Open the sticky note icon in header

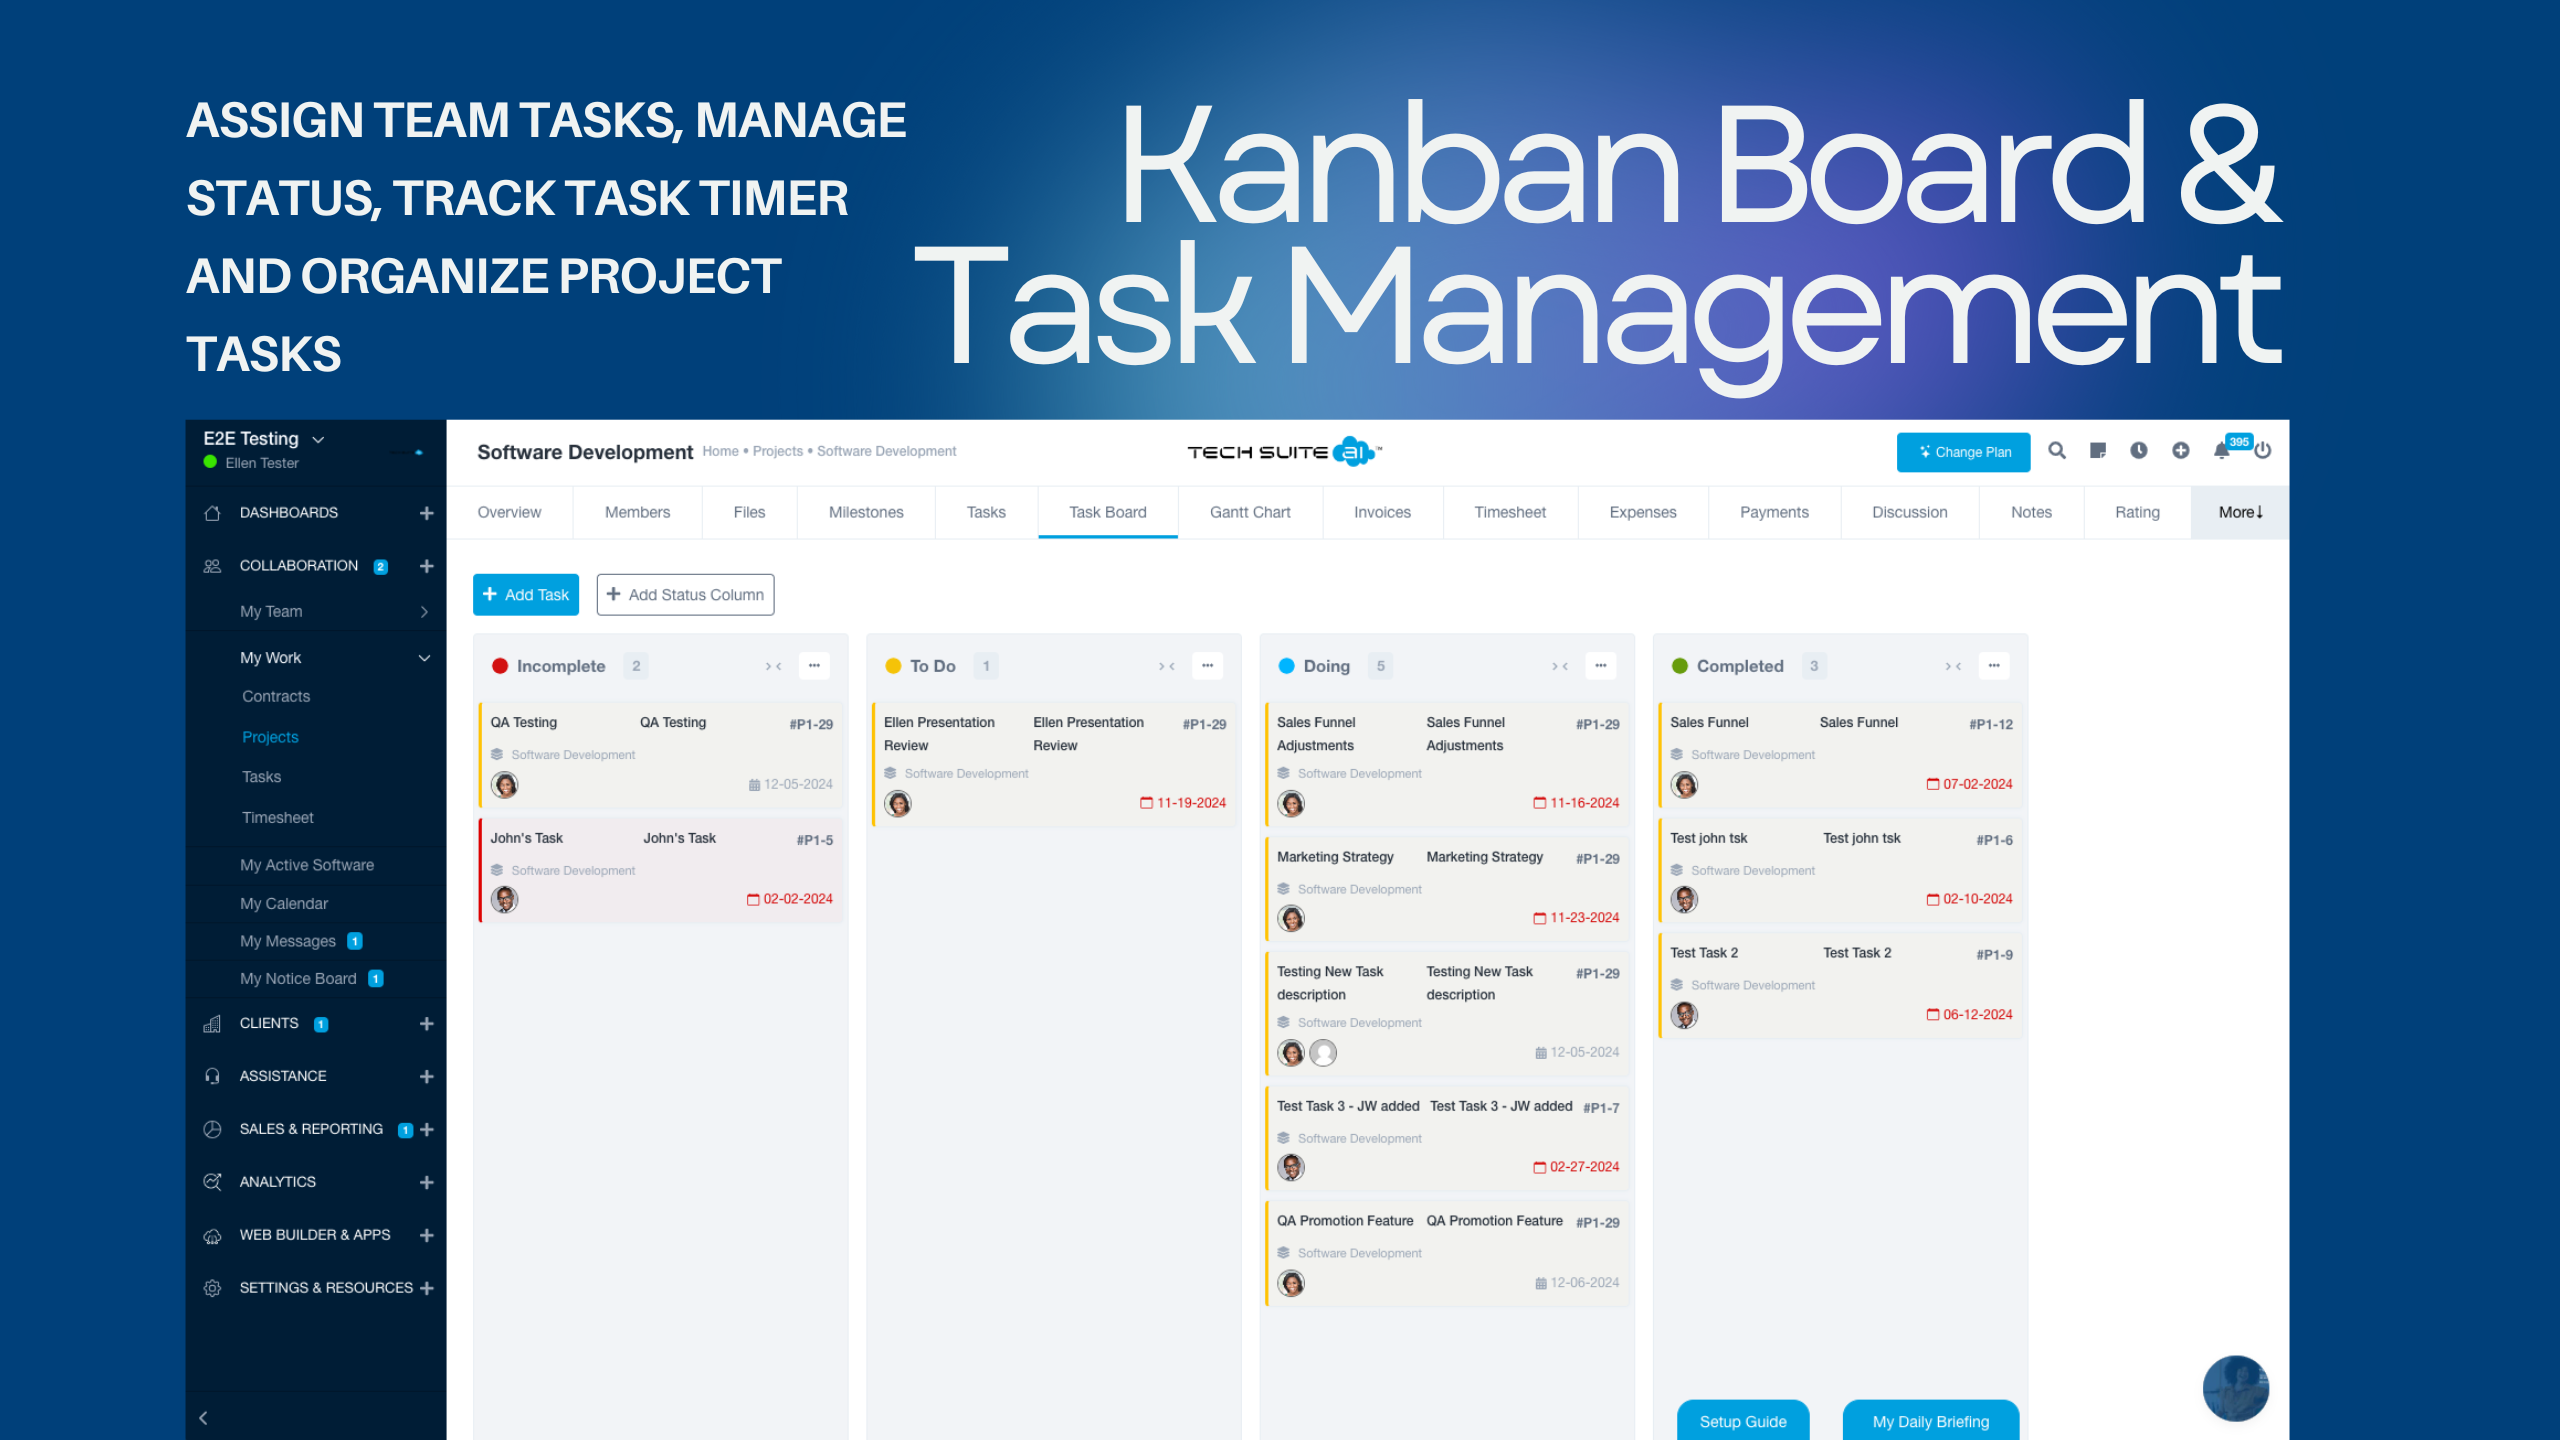pyautogui.click(x=2098, y=451)
